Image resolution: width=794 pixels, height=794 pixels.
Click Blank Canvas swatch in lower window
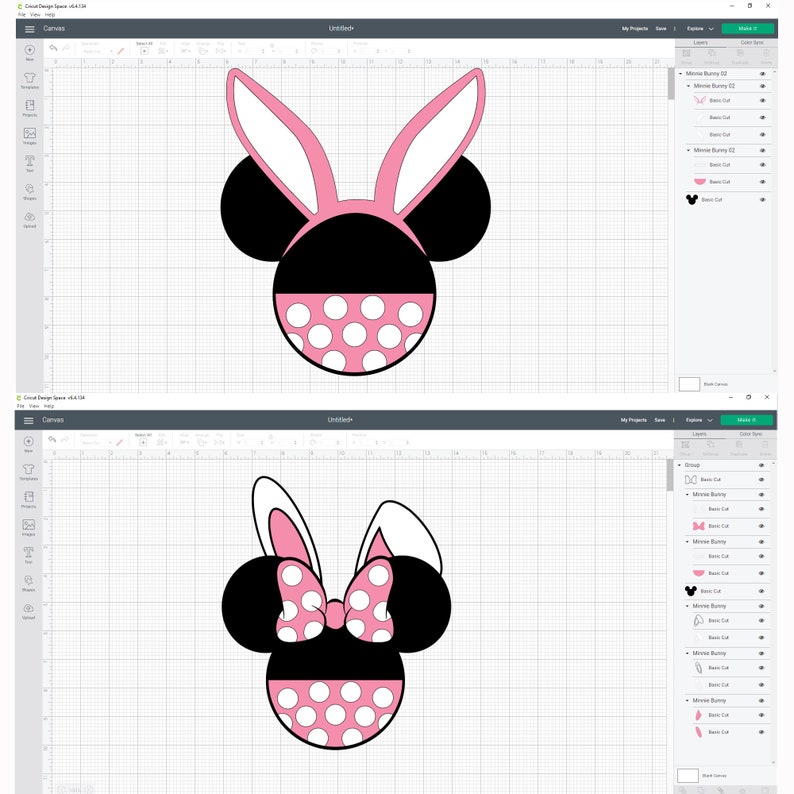coord(688,776)
